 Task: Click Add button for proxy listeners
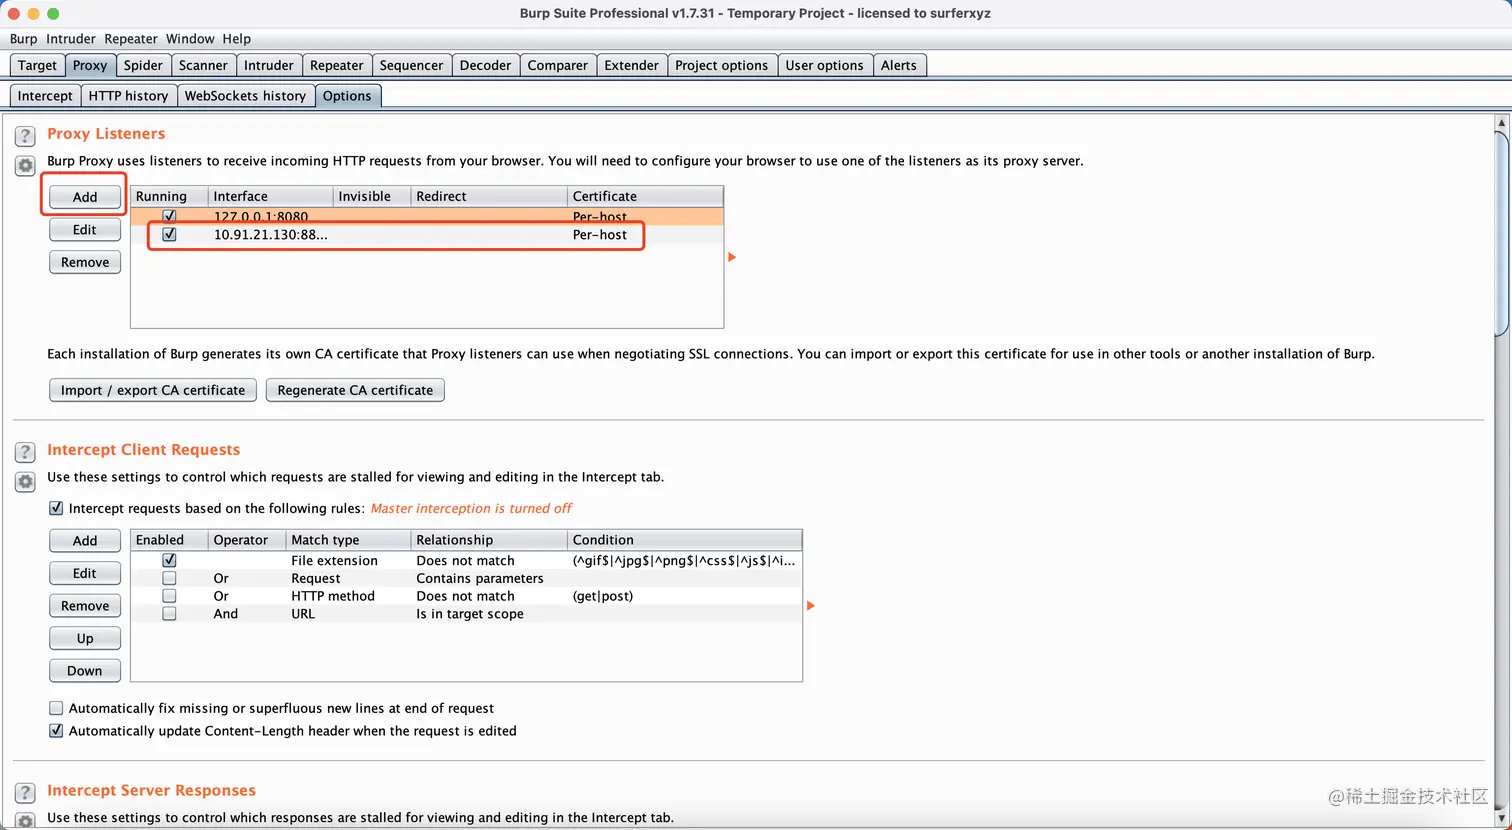point(85,197)
